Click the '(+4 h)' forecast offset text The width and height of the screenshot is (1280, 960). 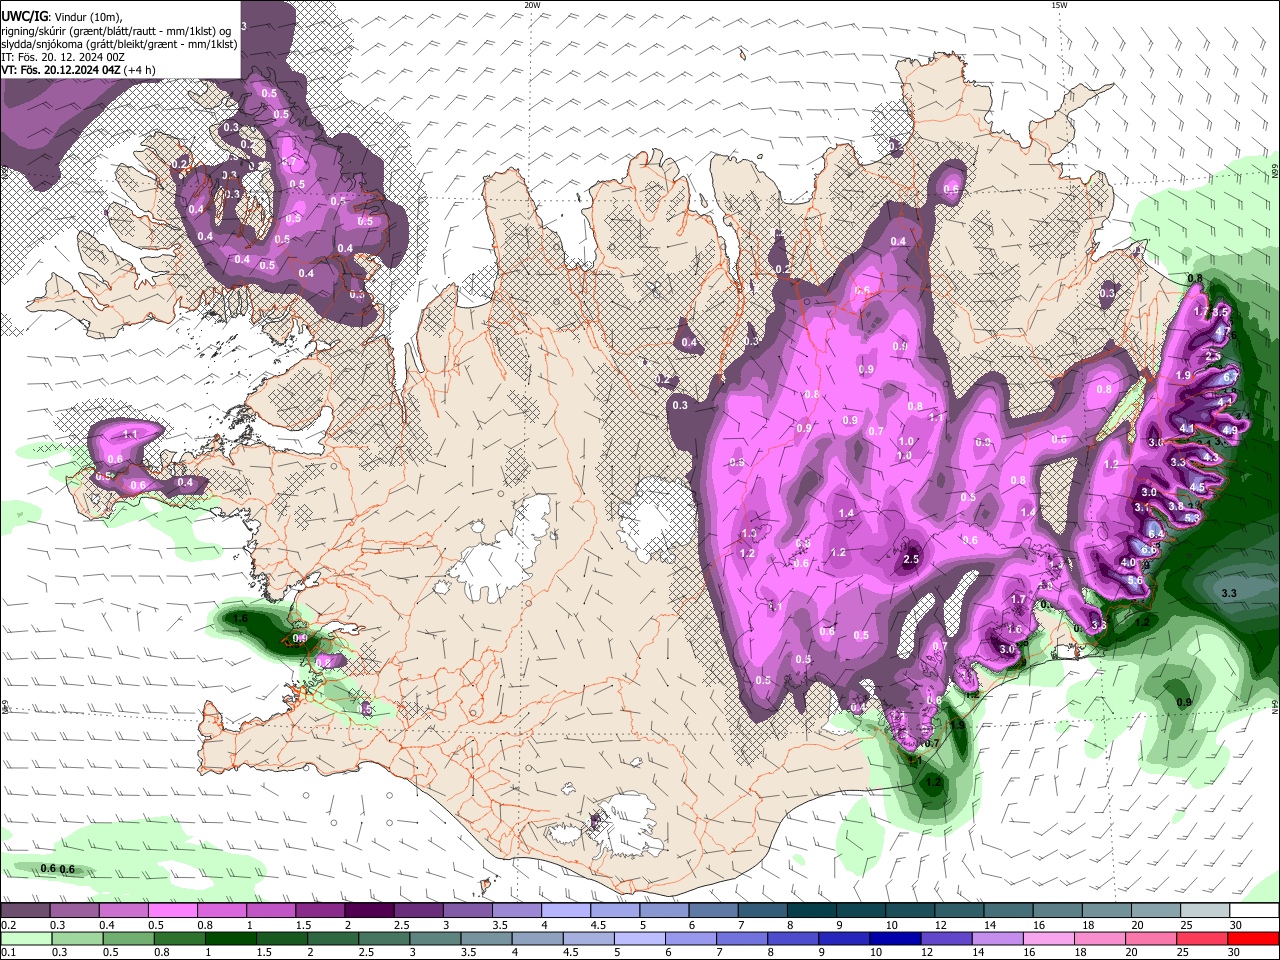142,70
